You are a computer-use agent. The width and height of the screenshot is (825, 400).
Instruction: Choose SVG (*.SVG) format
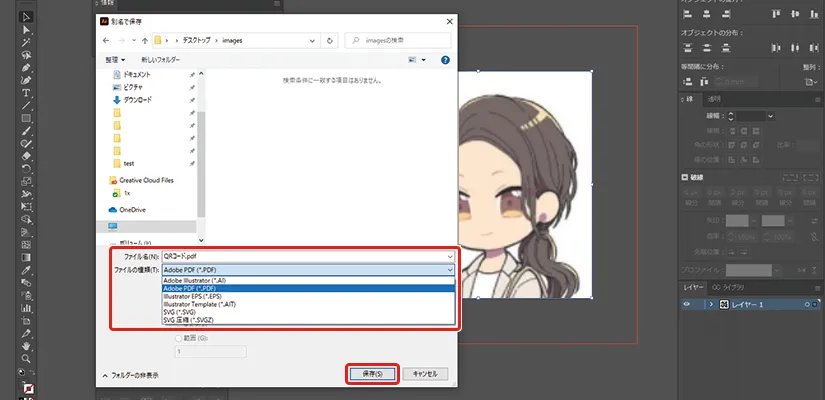308,312
